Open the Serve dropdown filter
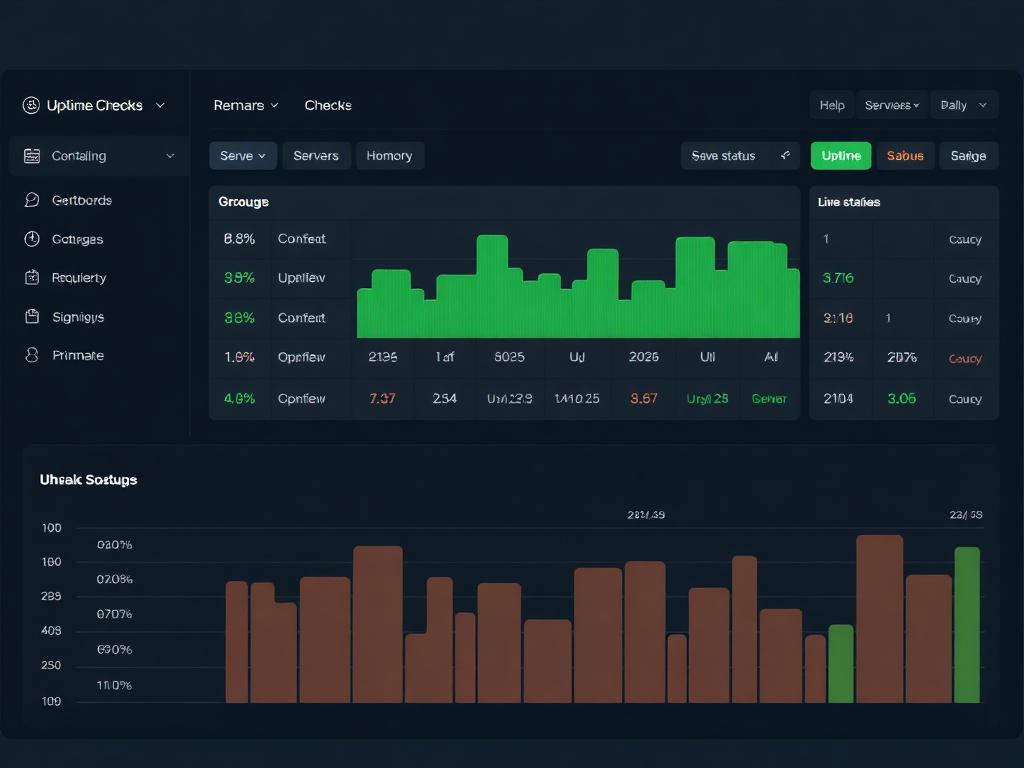1024x768 pixels. click(242, 156)
